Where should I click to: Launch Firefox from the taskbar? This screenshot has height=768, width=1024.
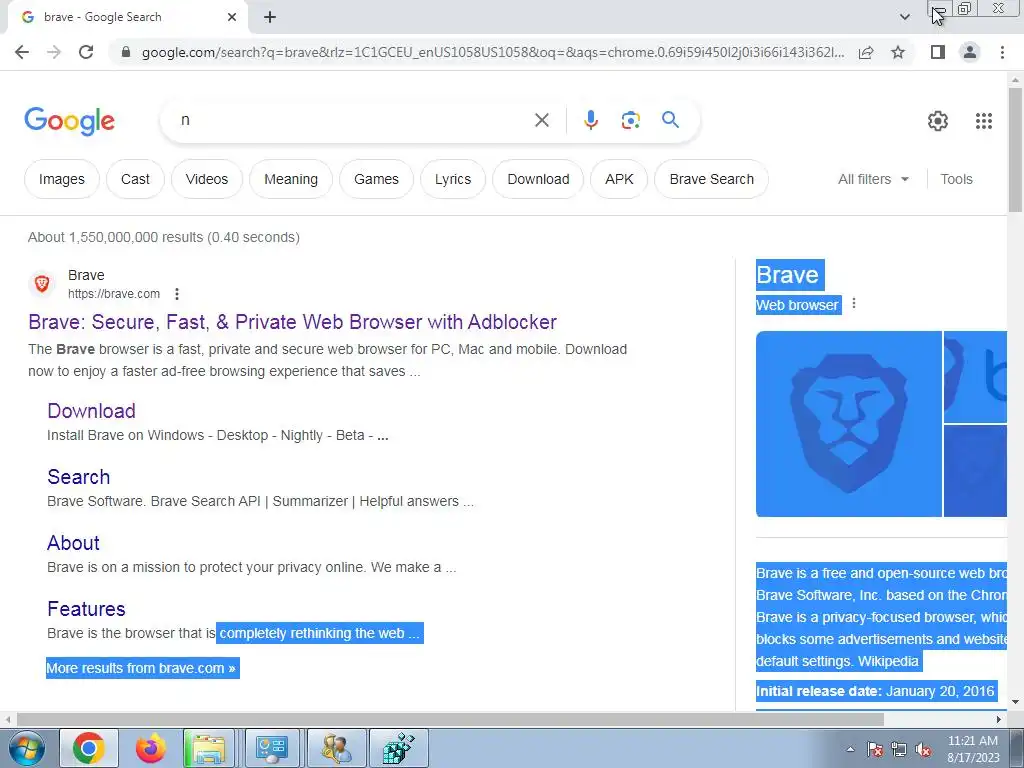tap(150, 748)
